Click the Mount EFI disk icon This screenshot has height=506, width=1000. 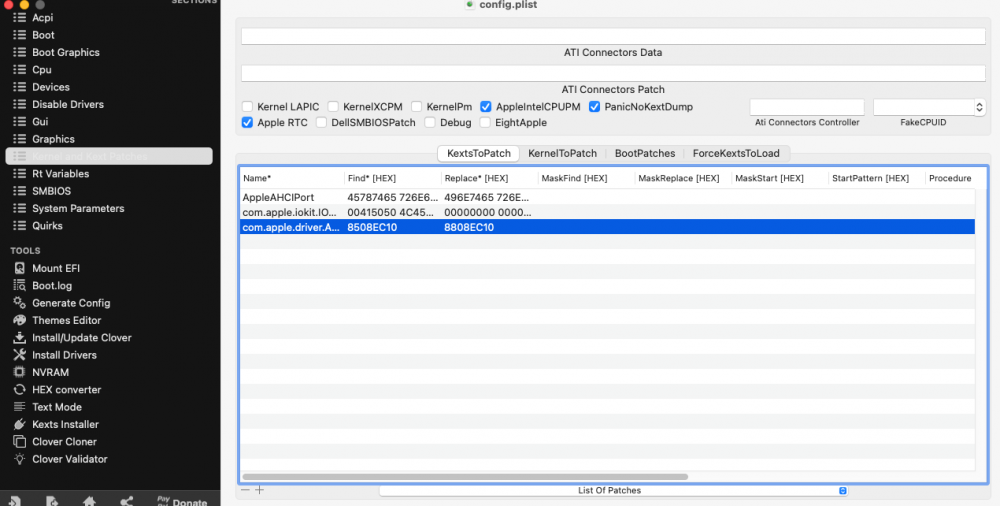[x=20, y=268]
